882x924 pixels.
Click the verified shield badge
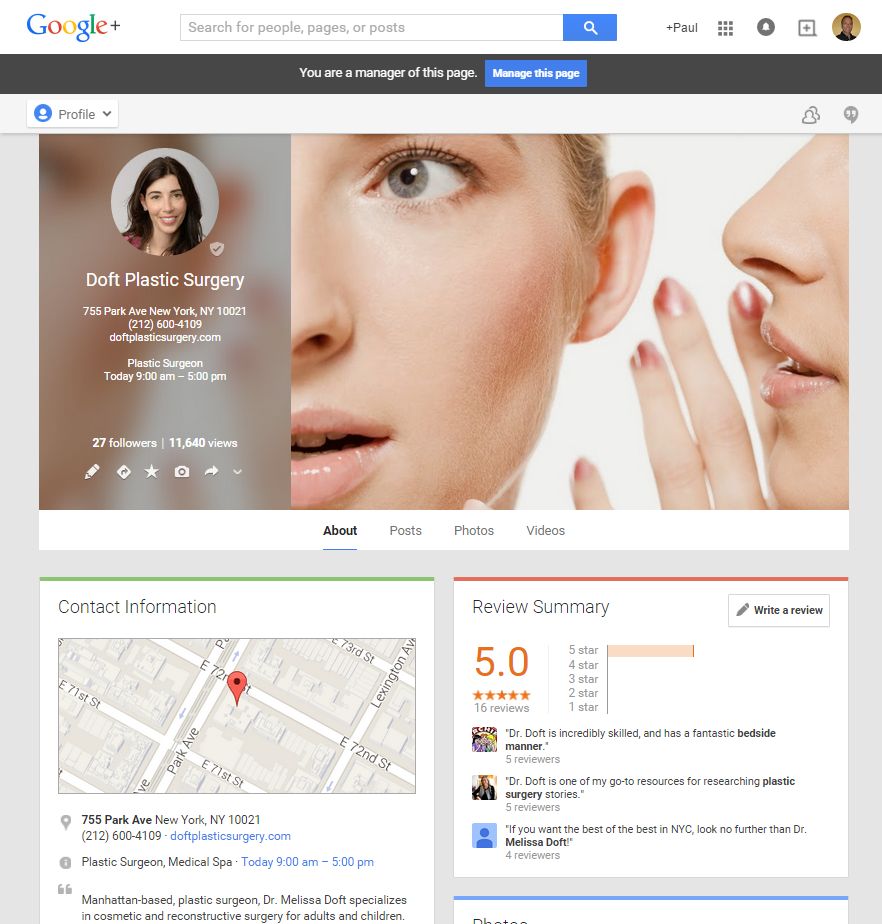click(217, 249)
